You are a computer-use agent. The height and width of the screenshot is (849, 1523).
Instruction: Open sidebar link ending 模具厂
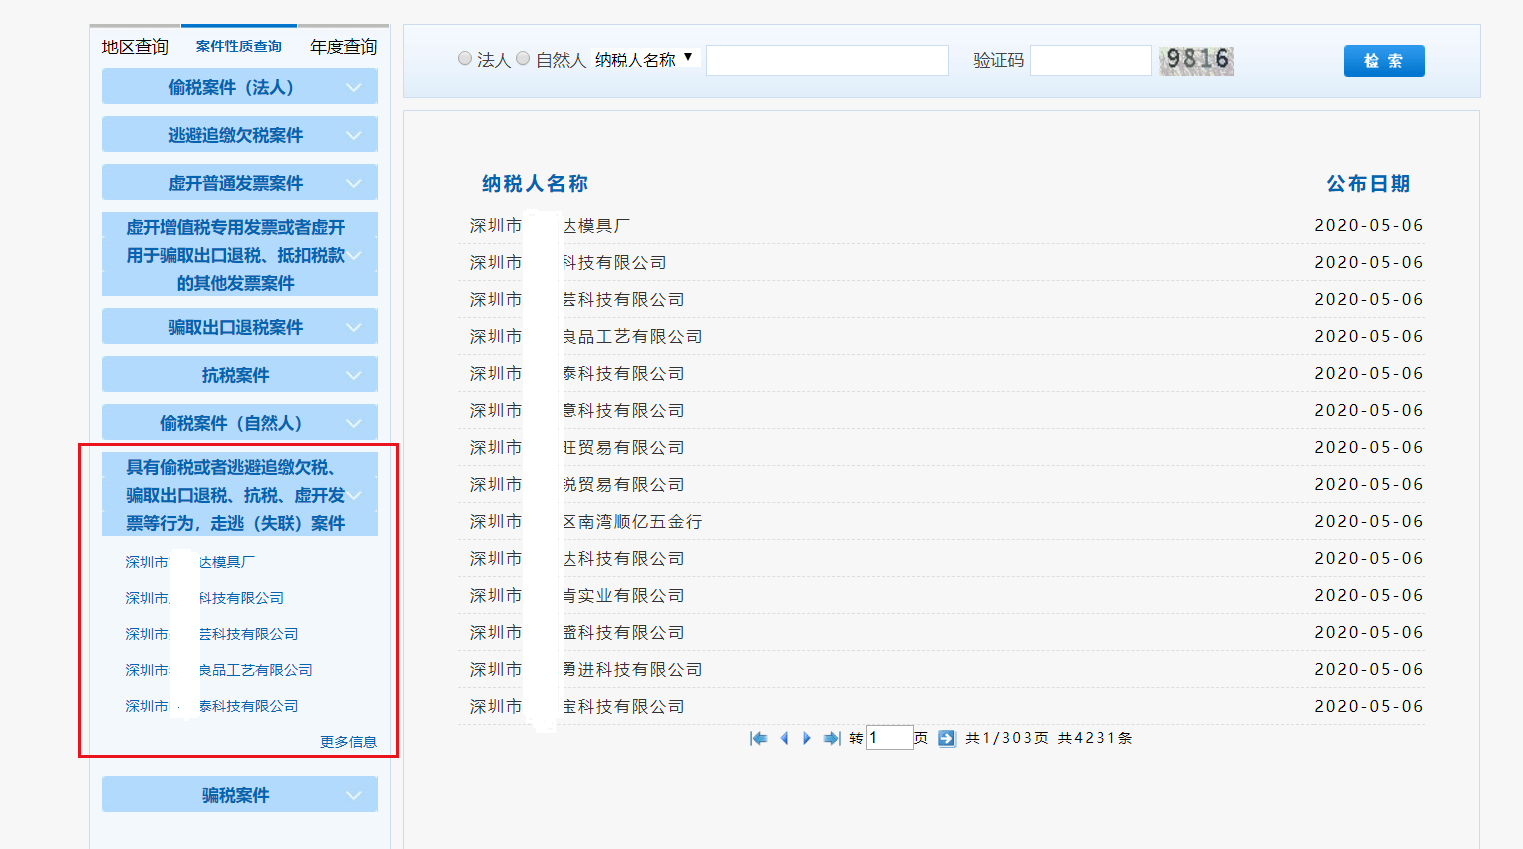pos(190,562)
